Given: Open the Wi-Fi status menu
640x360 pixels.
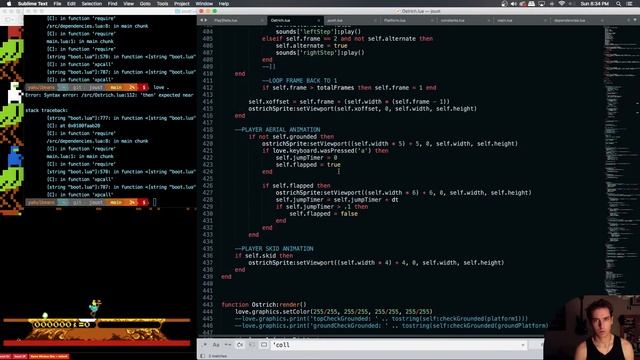Looking at the screenshot, I should pos(561,4).
